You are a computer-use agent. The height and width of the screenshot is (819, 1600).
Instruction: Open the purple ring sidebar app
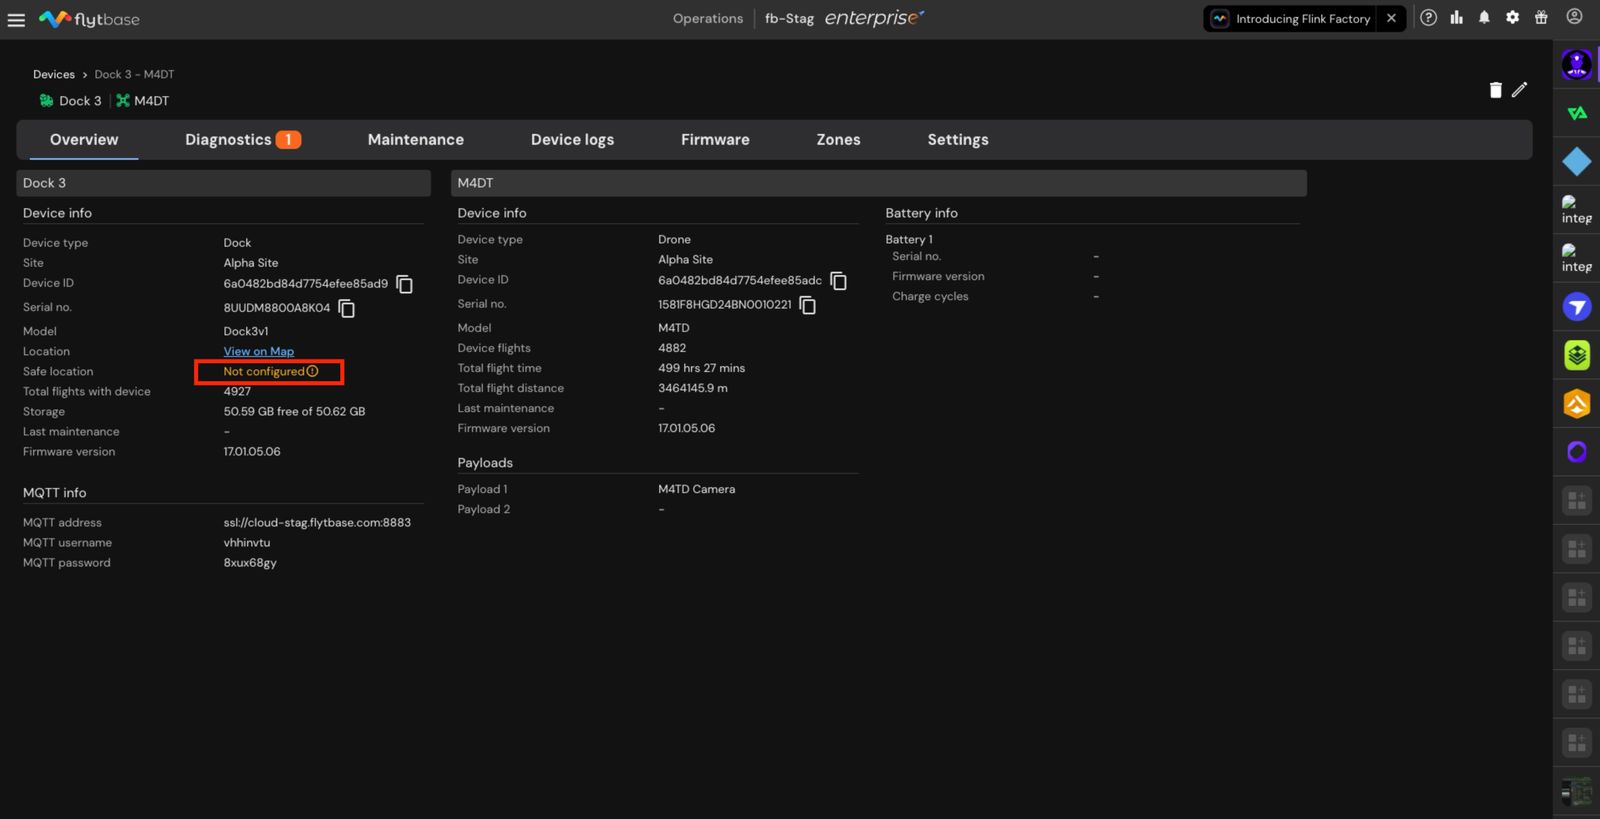pos(1577,452)
